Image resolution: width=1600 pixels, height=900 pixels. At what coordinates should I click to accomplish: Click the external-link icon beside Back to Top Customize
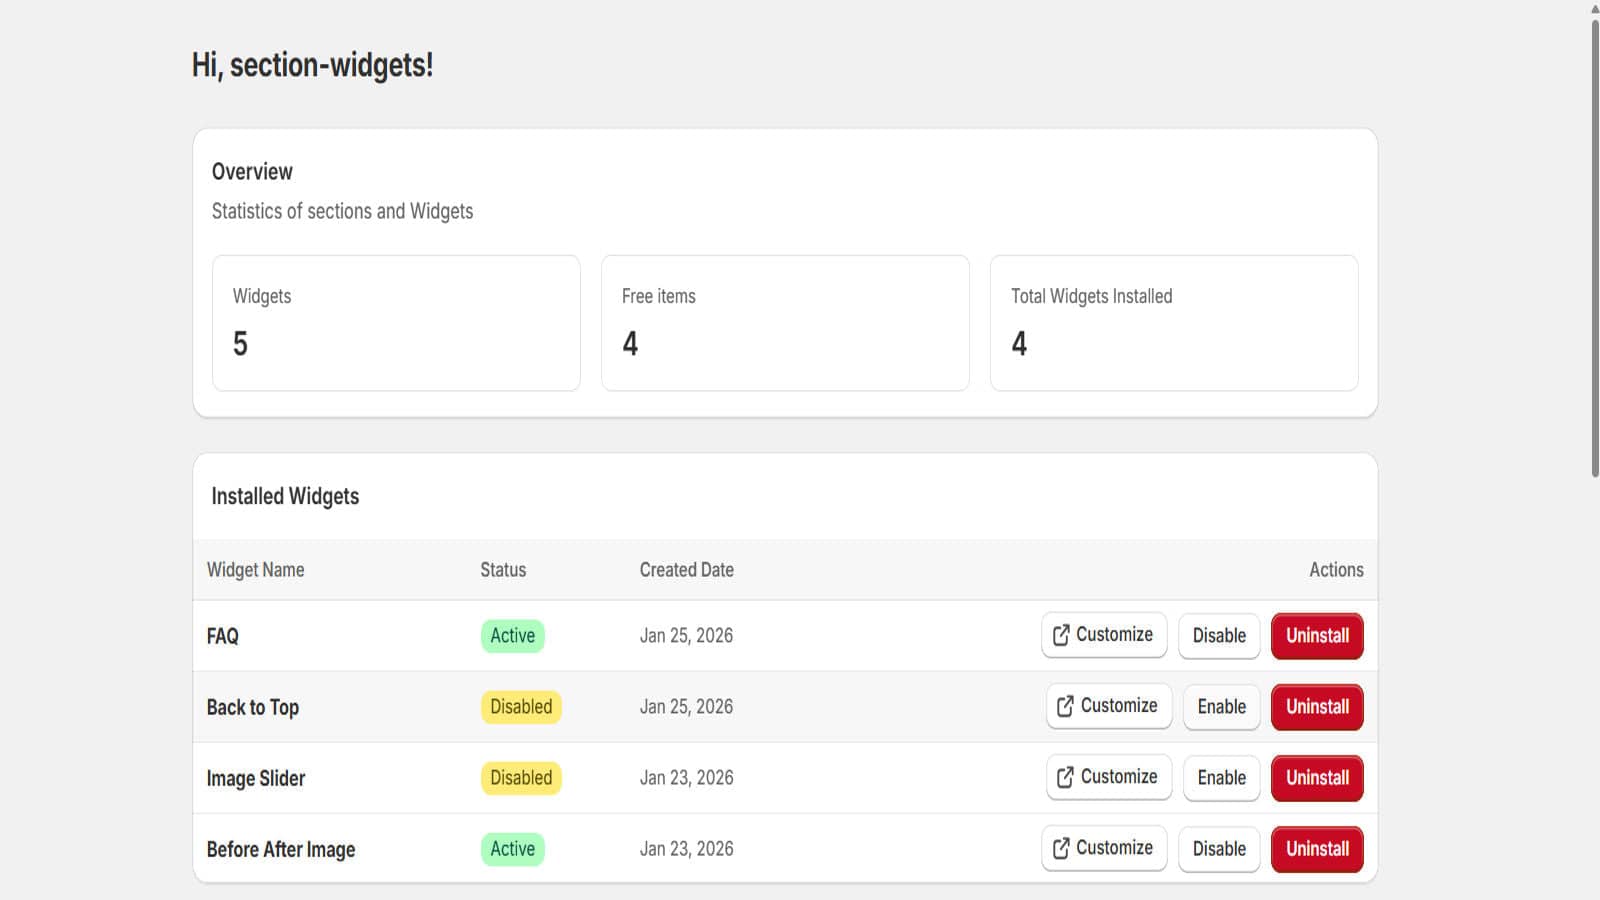click(x=1063, y=706)
